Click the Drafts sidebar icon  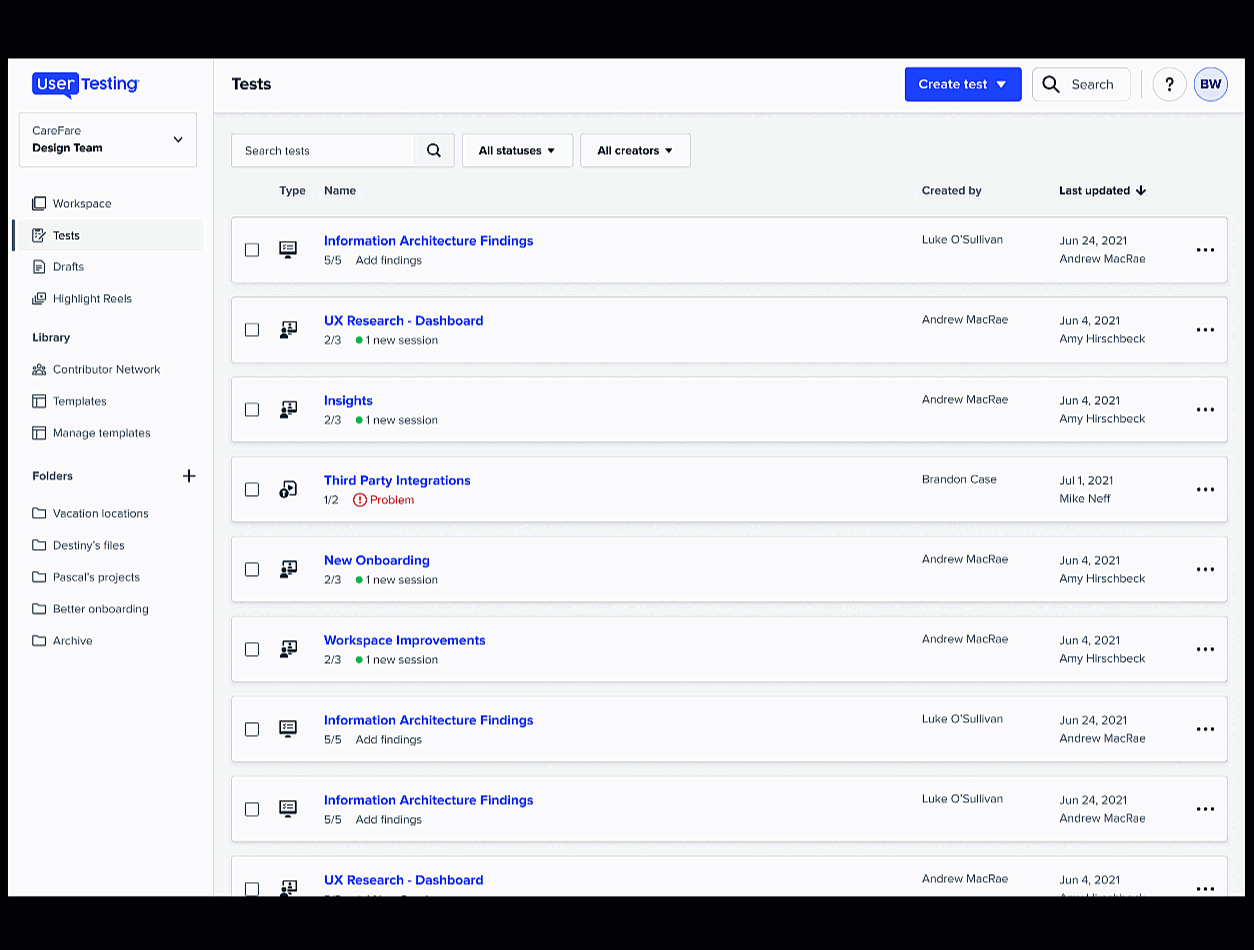[39, 267]
